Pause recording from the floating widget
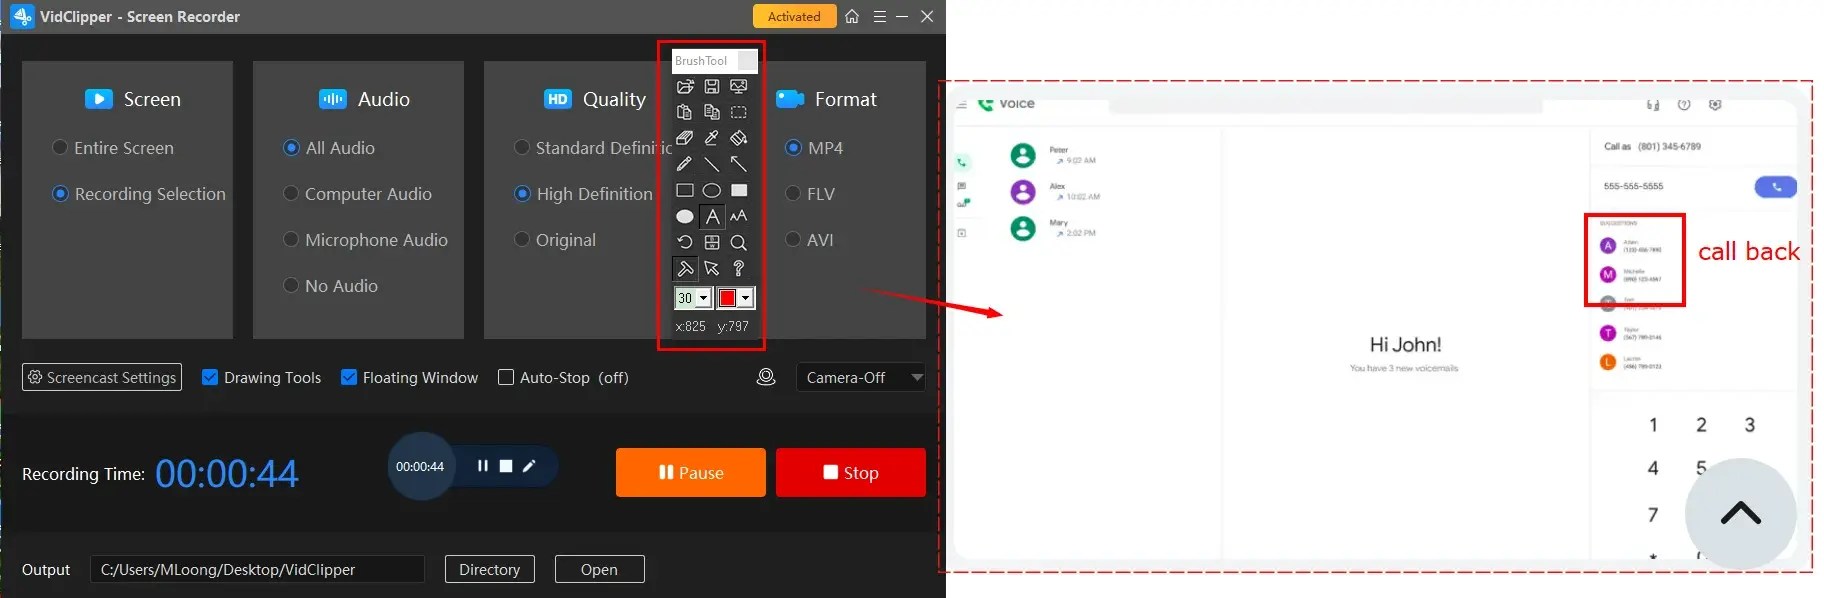Viewport: 1824px width, 598px height. 483,466
